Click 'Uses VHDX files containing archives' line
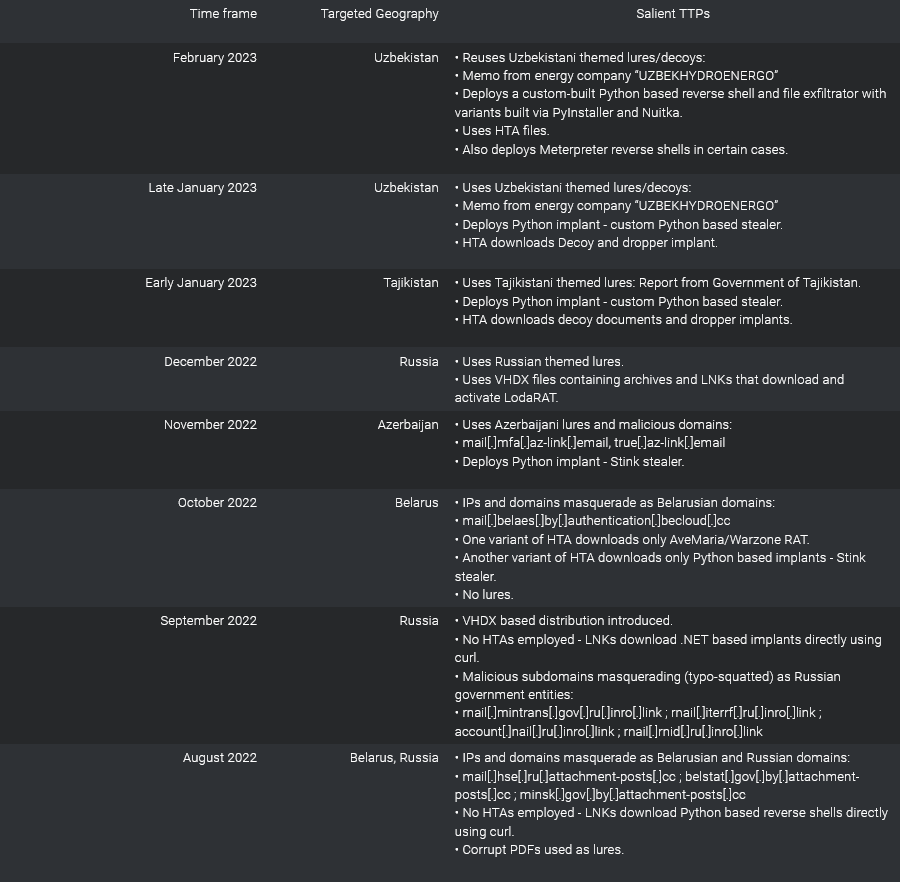This screenshot has height=882, width=900. [649, 388]
